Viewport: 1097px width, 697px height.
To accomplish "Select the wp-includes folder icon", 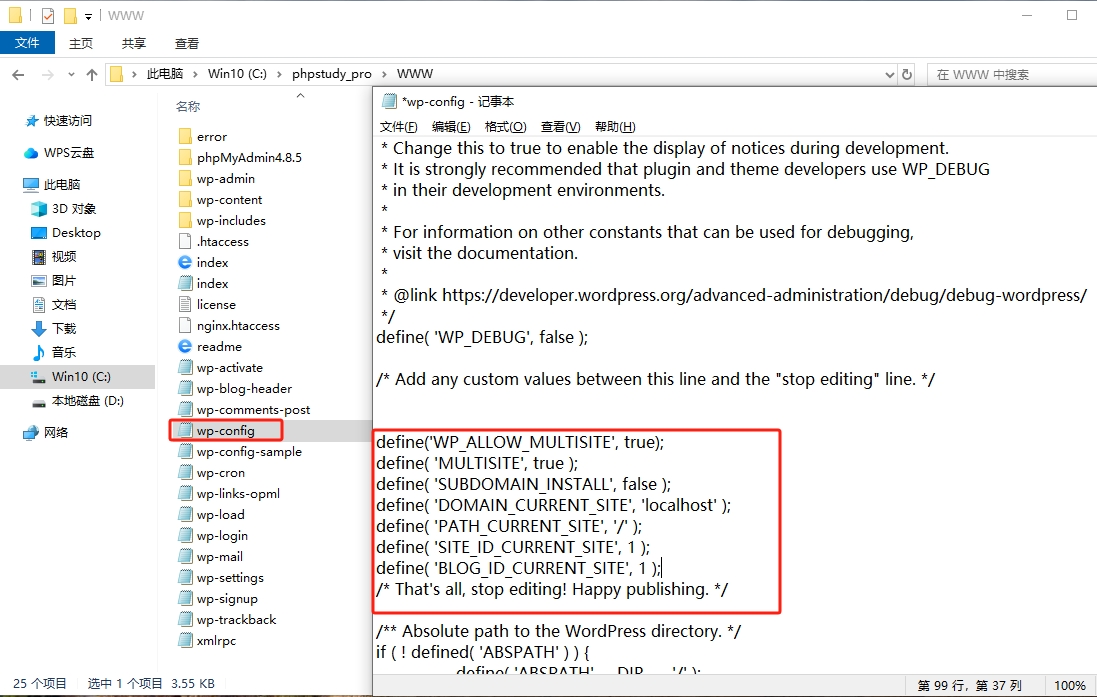I will 185,220.
